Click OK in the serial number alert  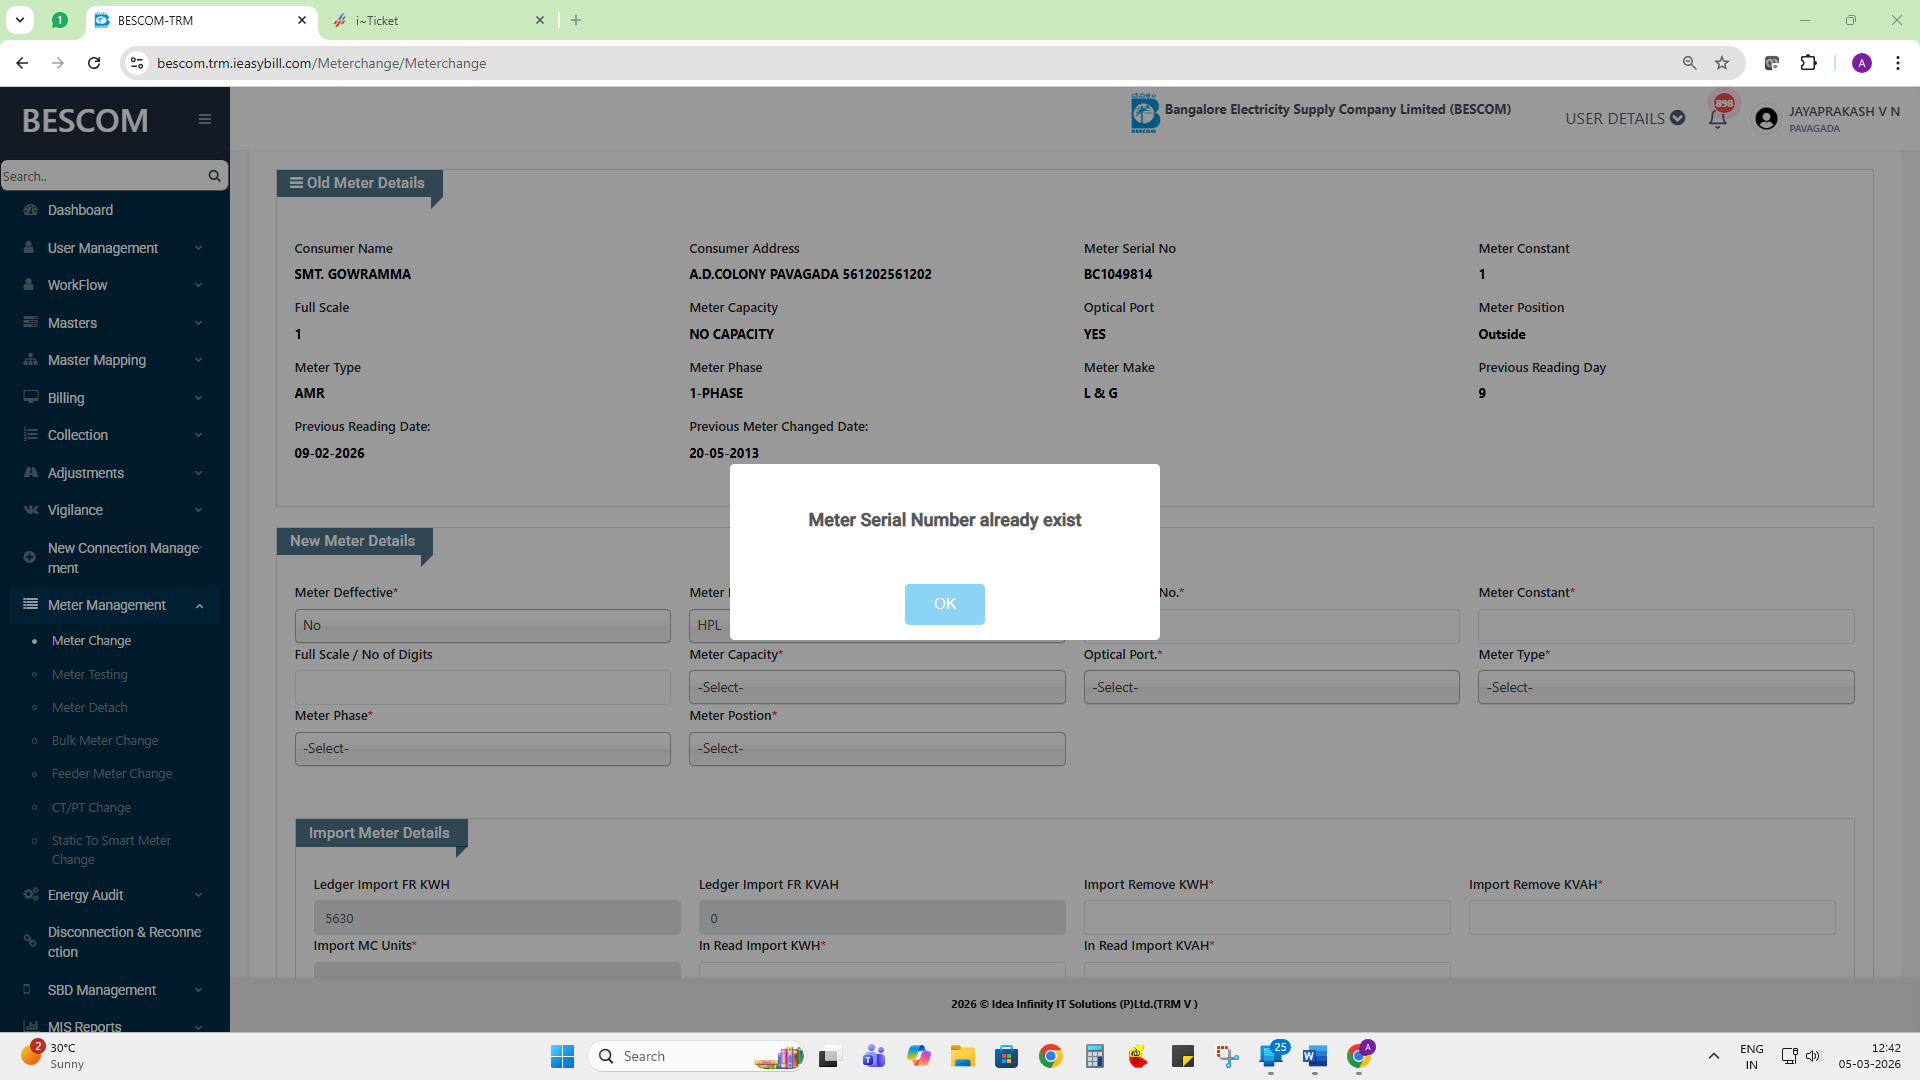(x=944, y=604)
